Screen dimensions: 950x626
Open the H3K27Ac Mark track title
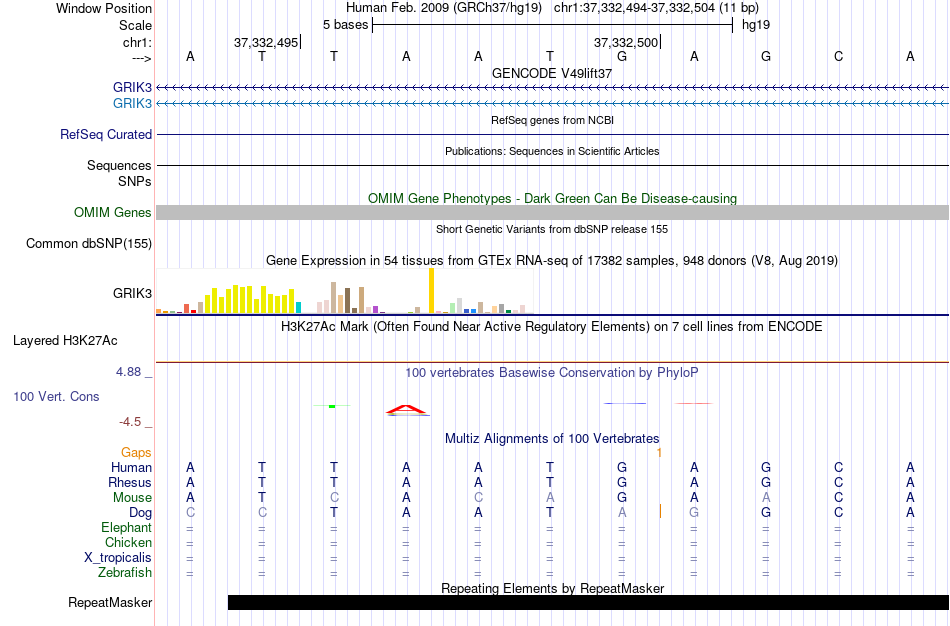click(x=552, y=327)
